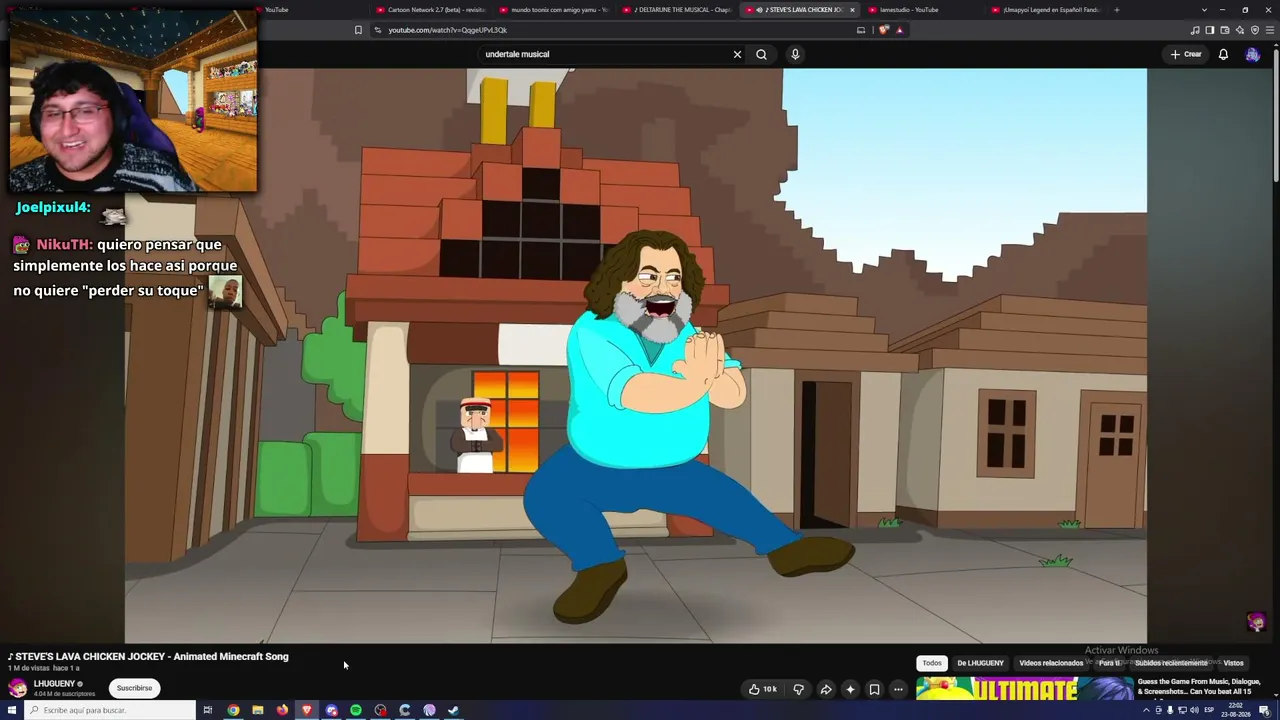The image size is (1280, 720).
Task: Open the volume control in system tray
Action: pyautogui.click(x=1194, y=710)
